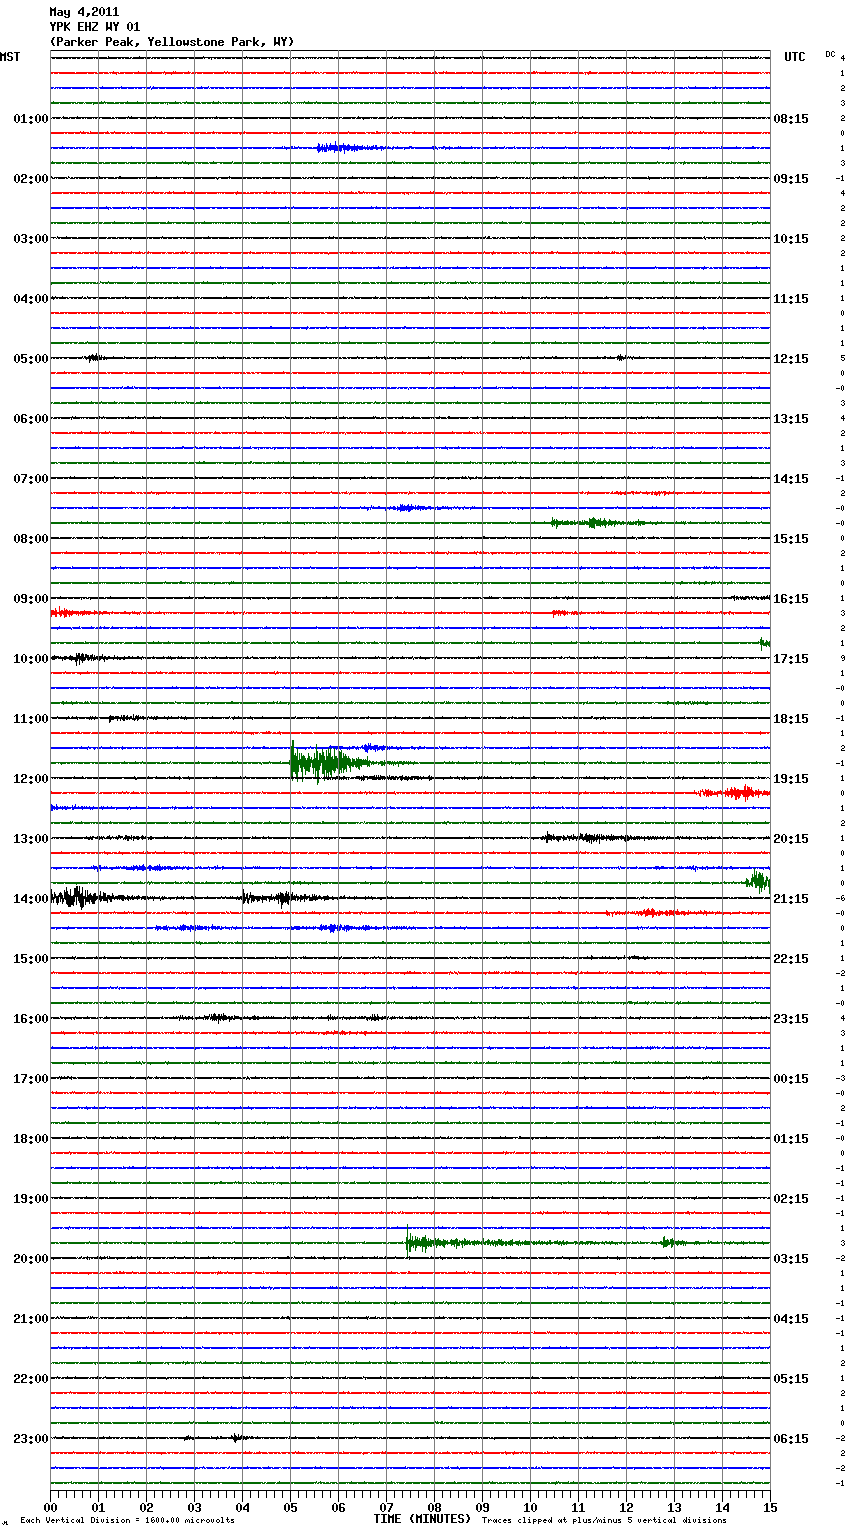
Task: Select the 20:00 MST time label
Action: coord(30,1258)
